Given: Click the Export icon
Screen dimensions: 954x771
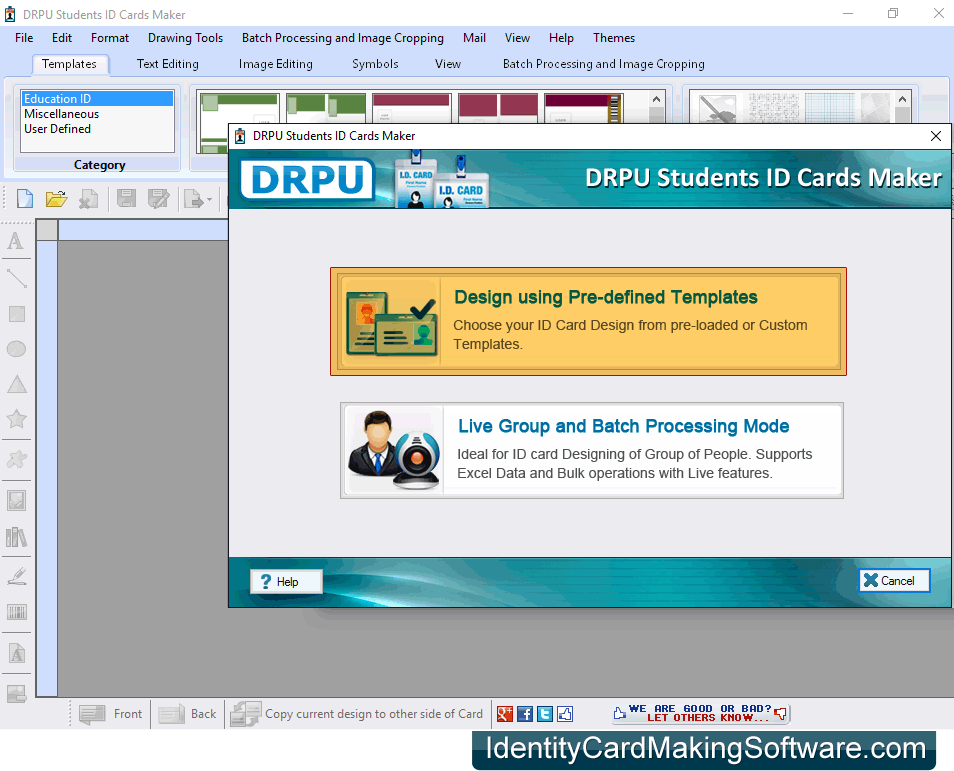Looking at the screenshot, I should 193,198.
